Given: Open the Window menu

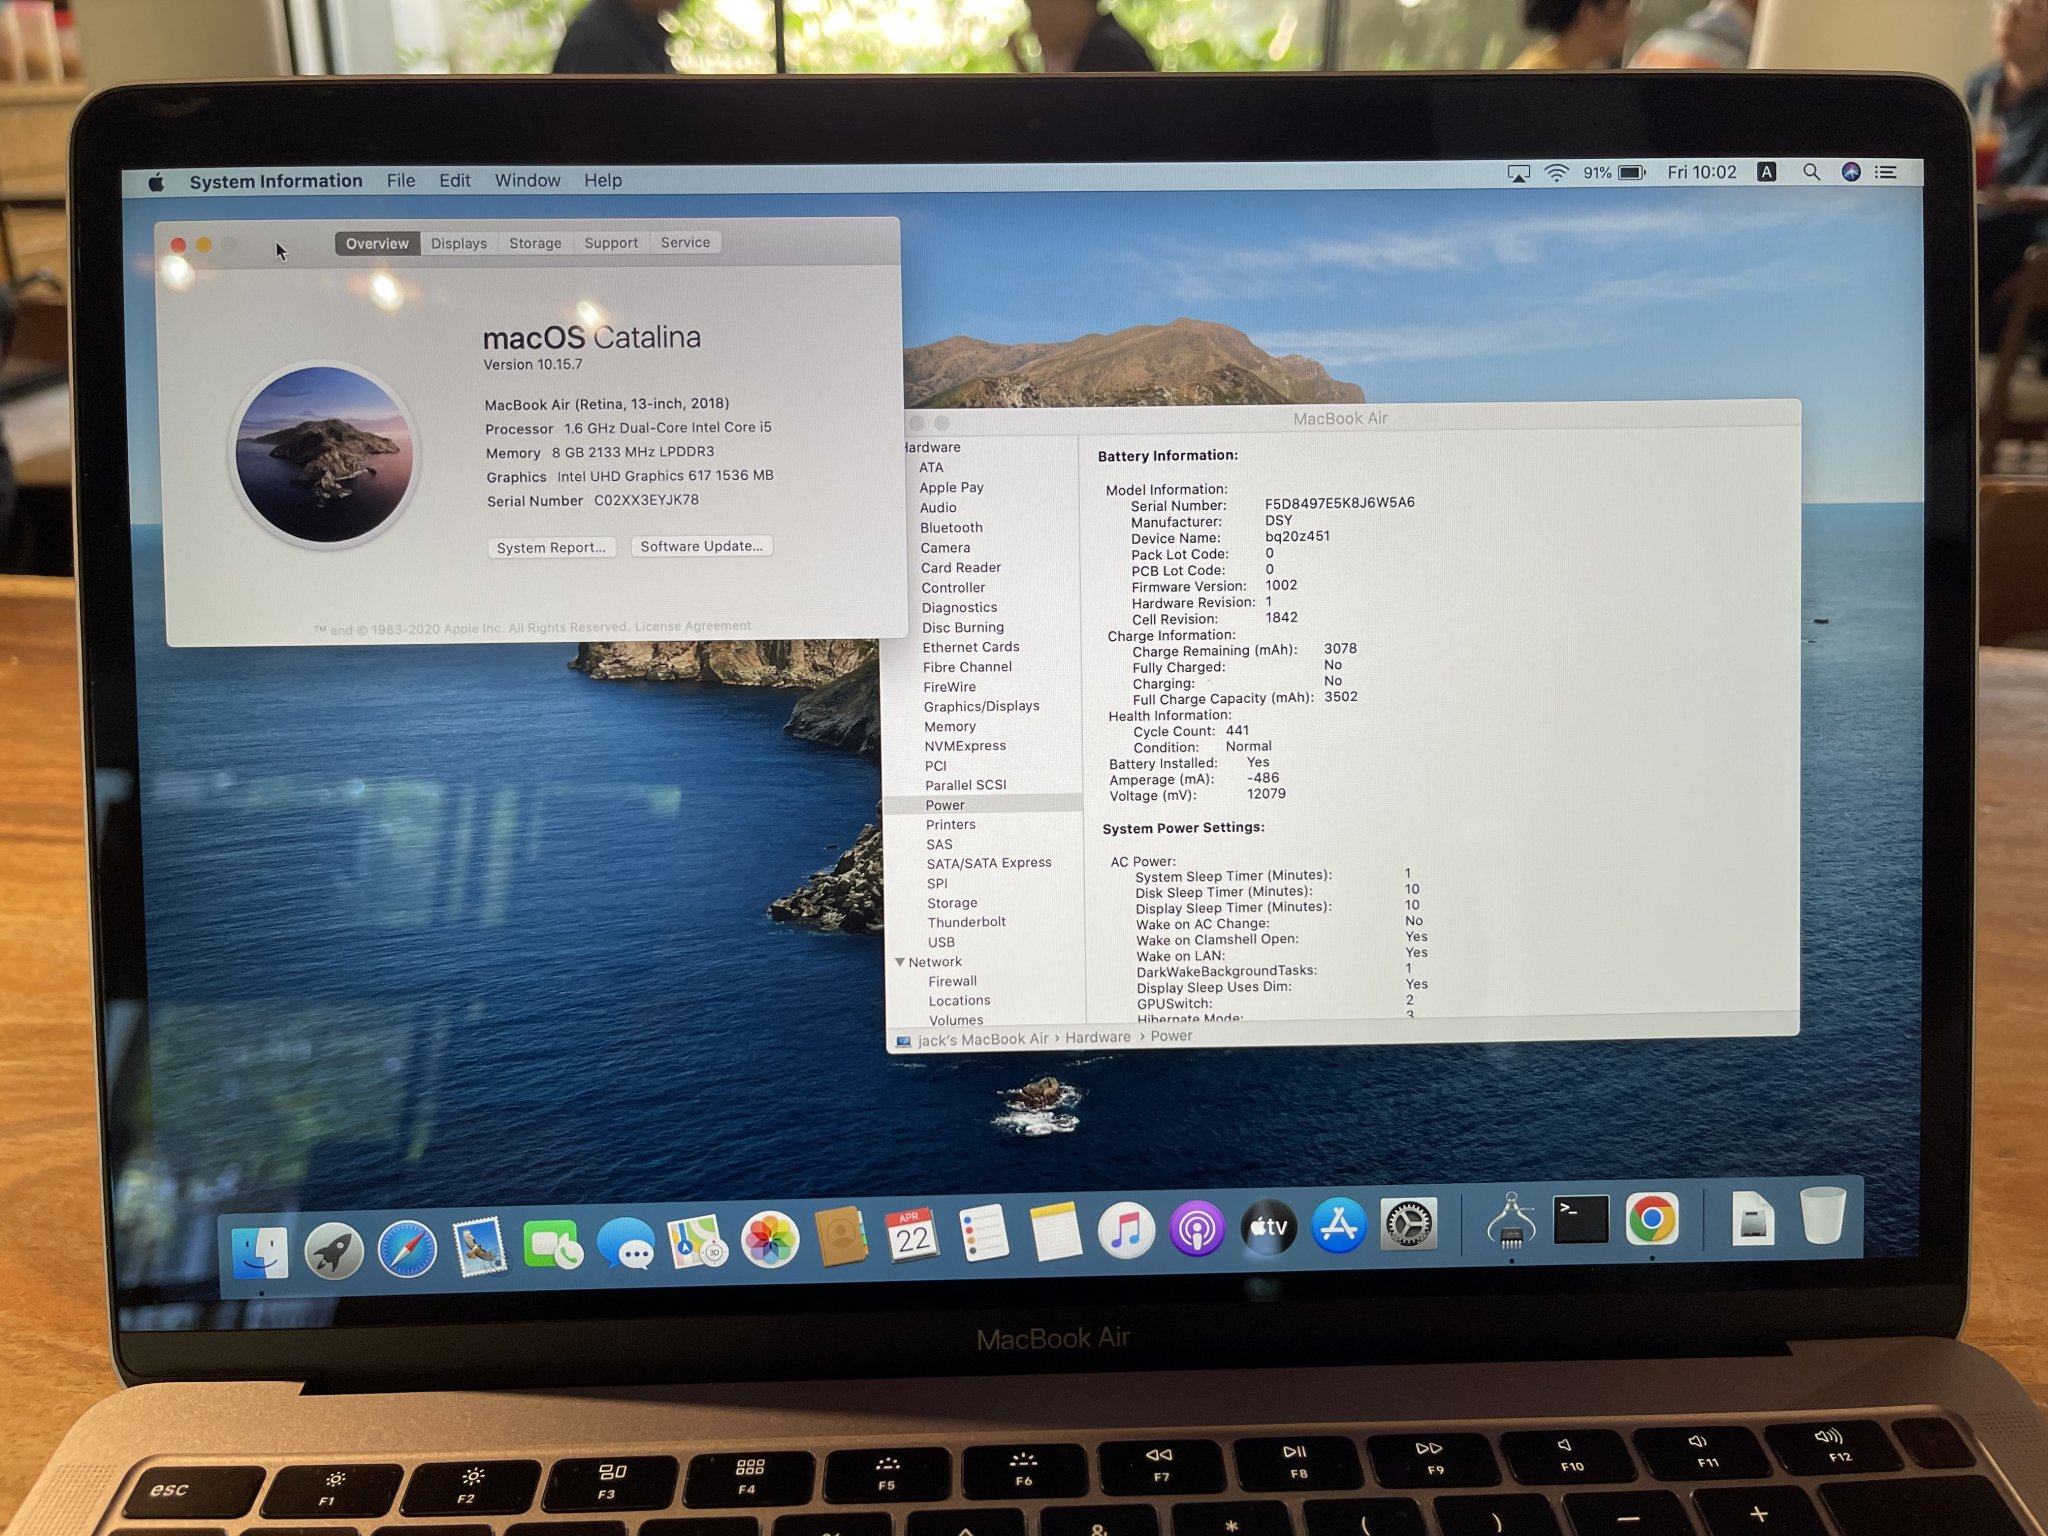Looking at the screenshot, I should (x=527, y=180).
